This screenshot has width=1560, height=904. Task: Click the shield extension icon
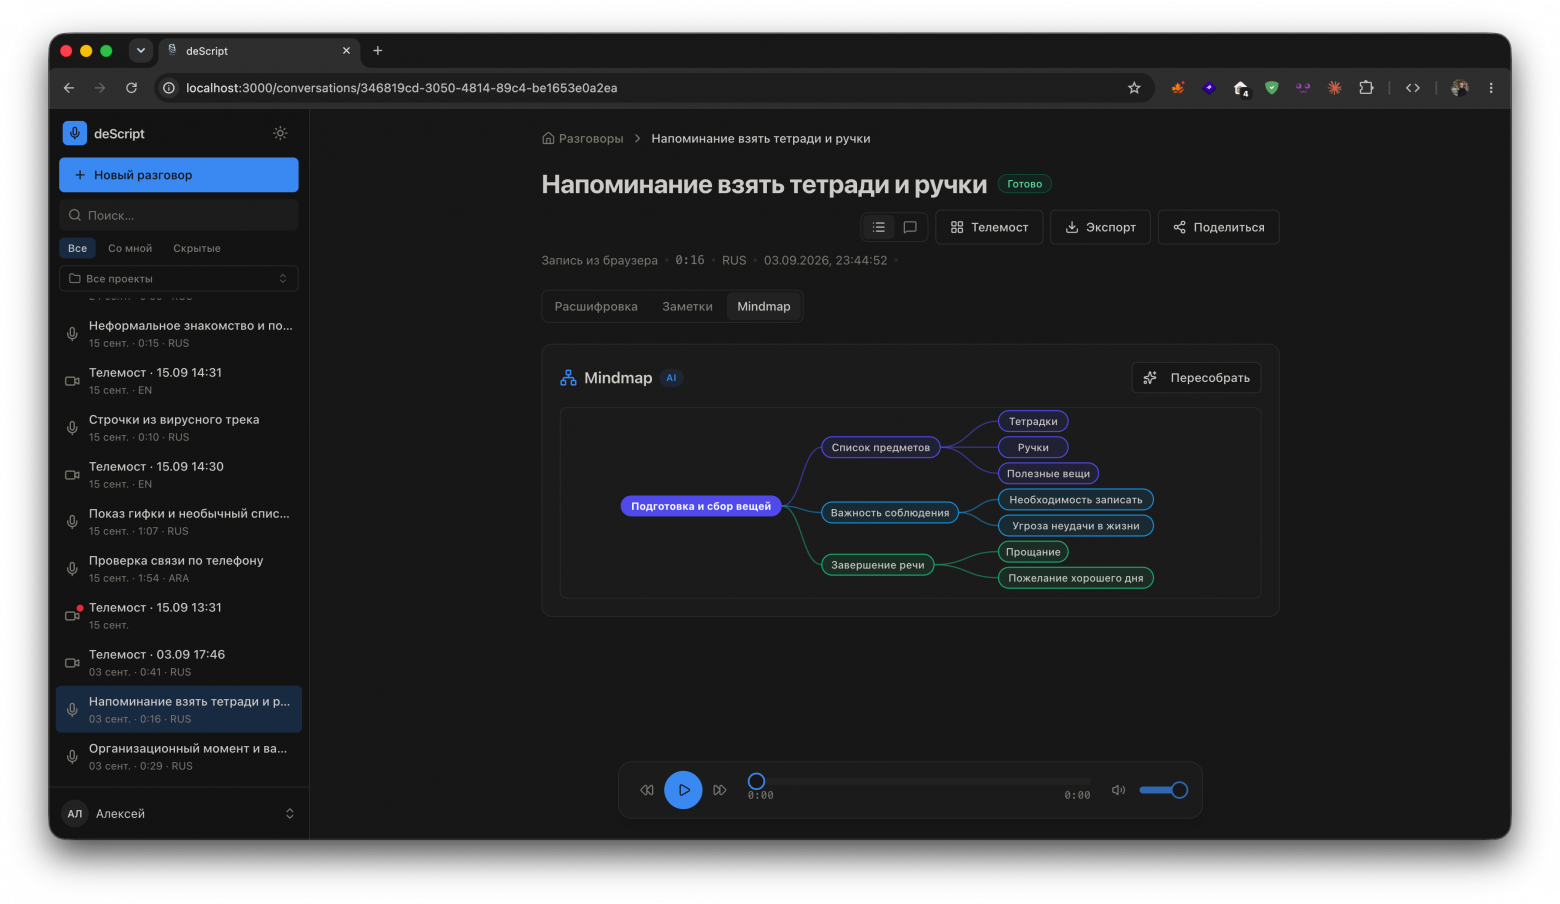click(1272, 88)
